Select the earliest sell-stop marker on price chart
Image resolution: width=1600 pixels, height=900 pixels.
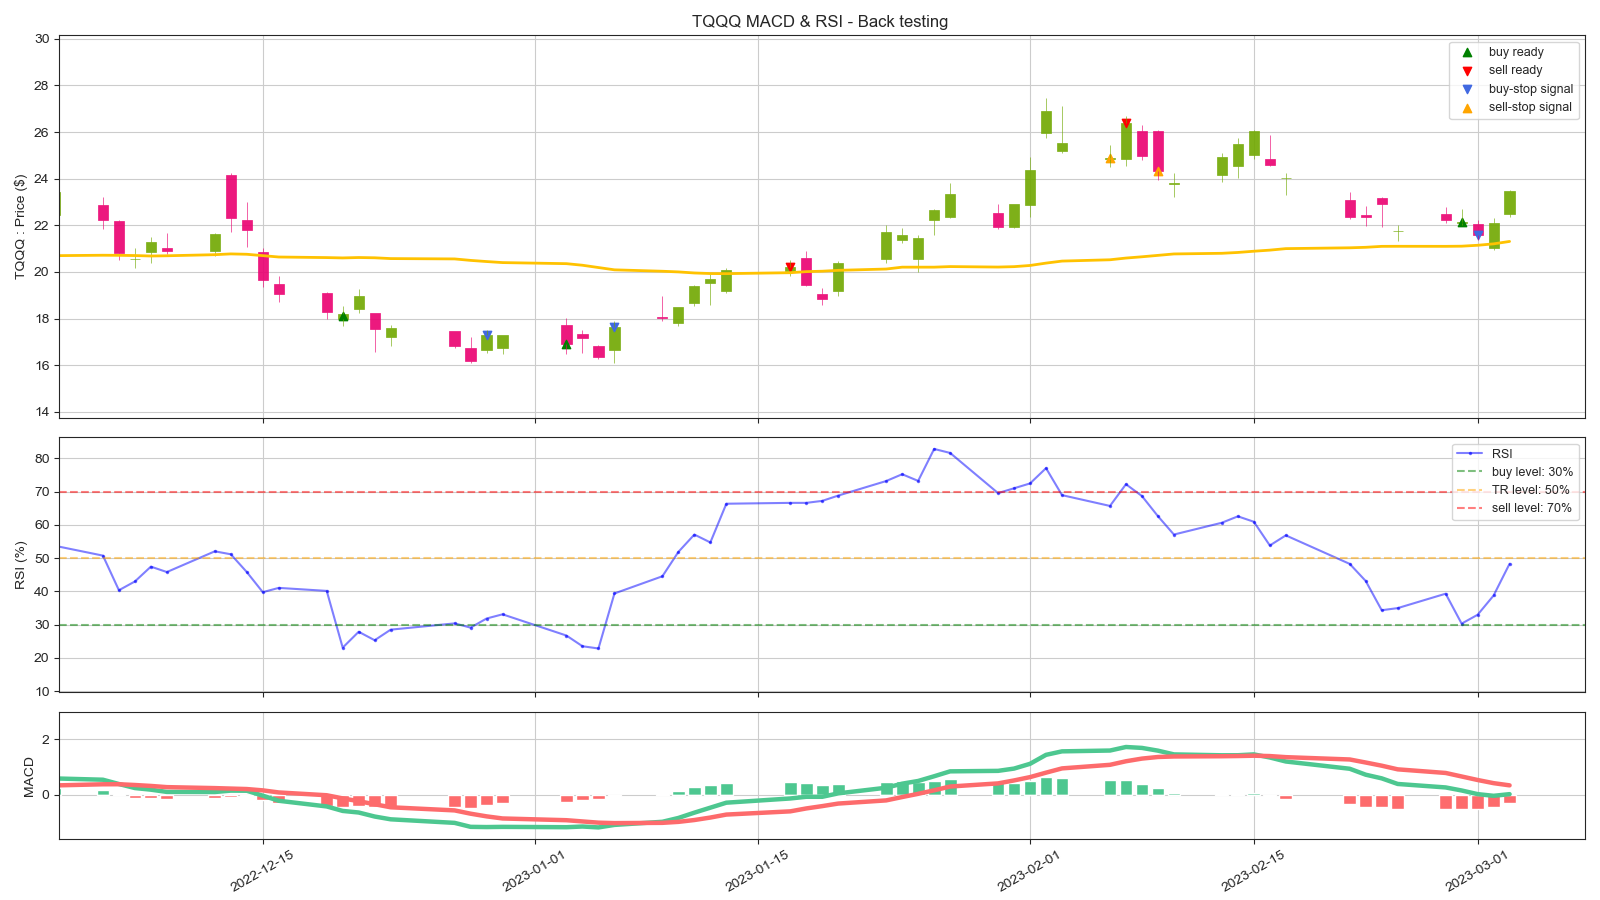(1110, 158)
